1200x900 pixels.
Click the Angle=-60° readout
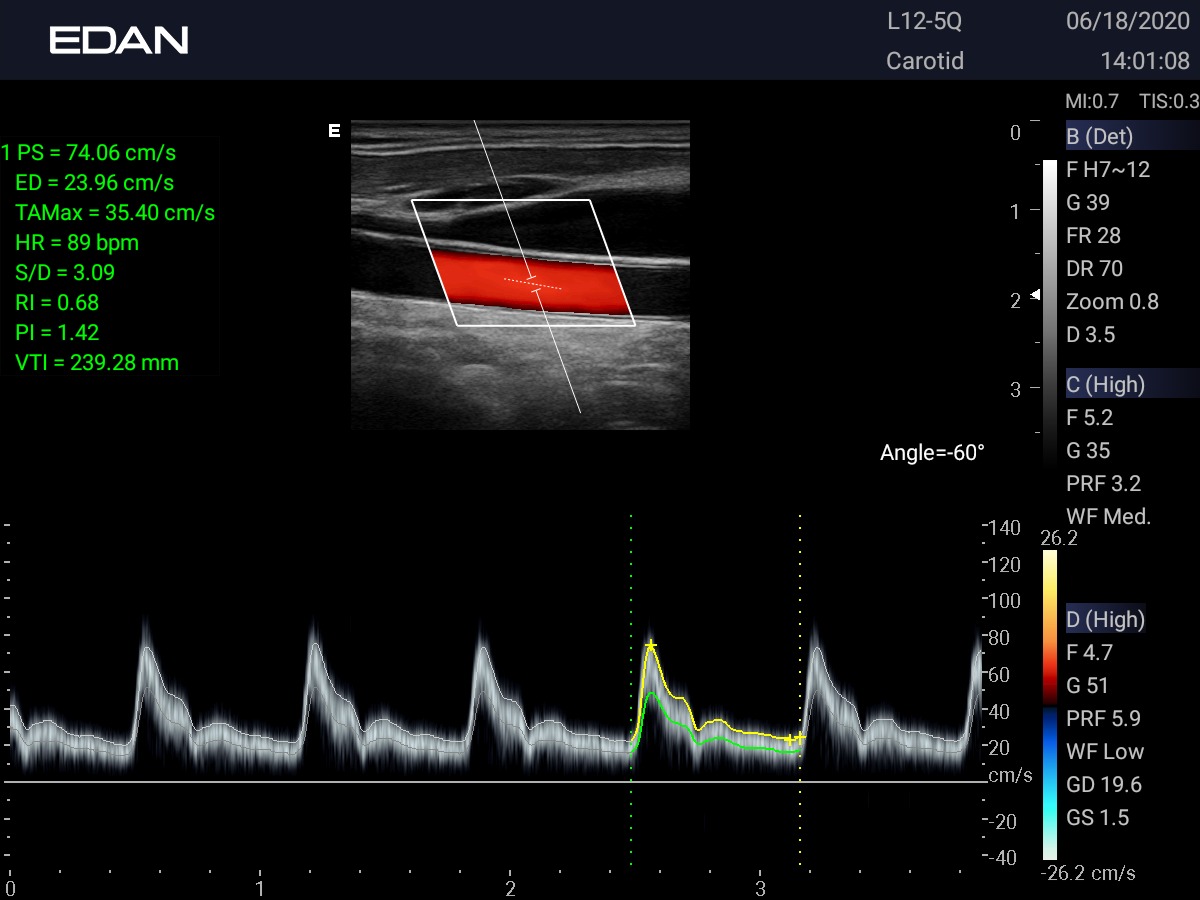pos(932,453)
